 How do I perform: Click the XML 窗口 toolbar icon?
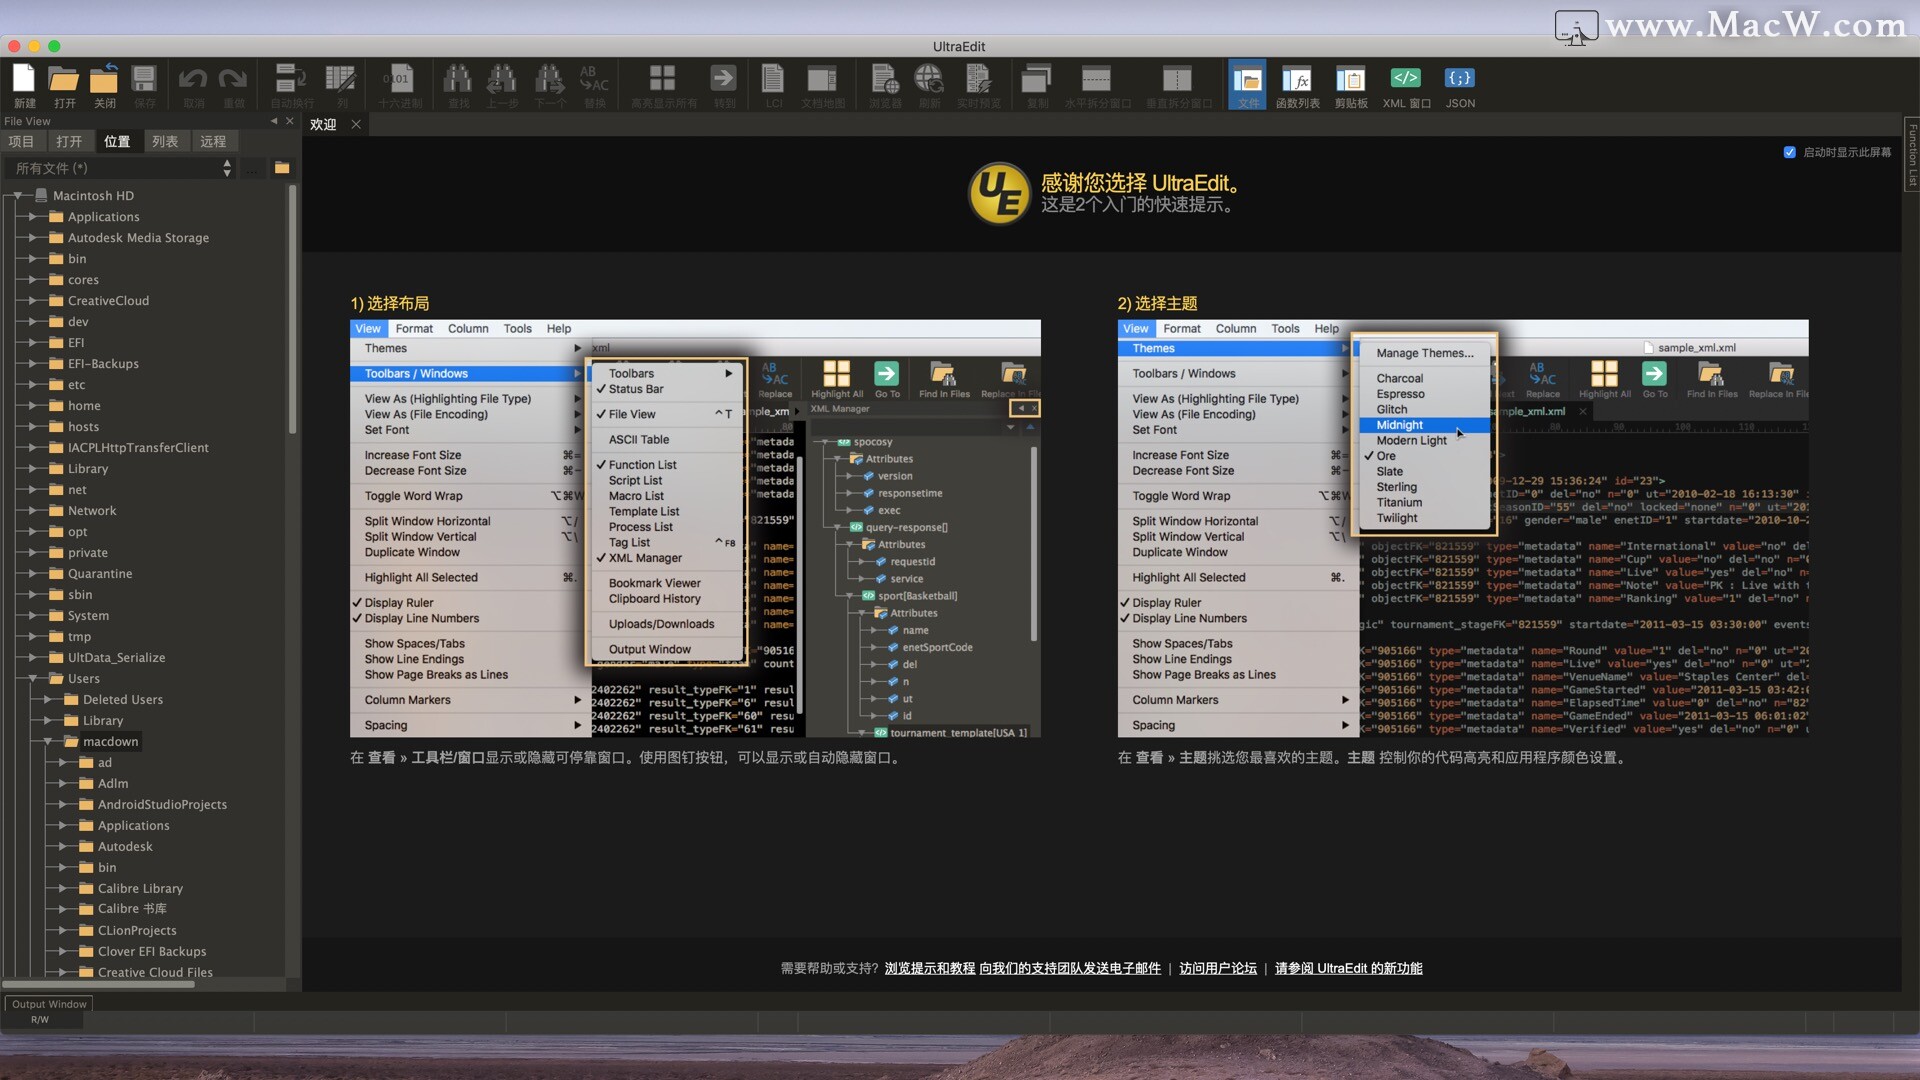(1405, 85)
